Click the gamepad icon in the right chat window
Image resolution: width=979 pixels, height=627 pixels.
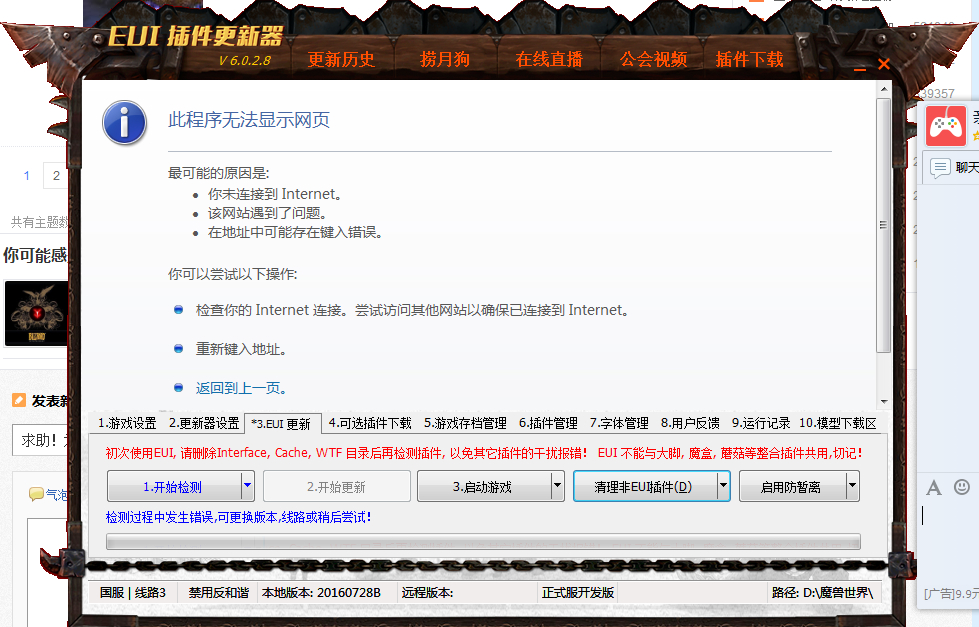[x=945, y=126]
